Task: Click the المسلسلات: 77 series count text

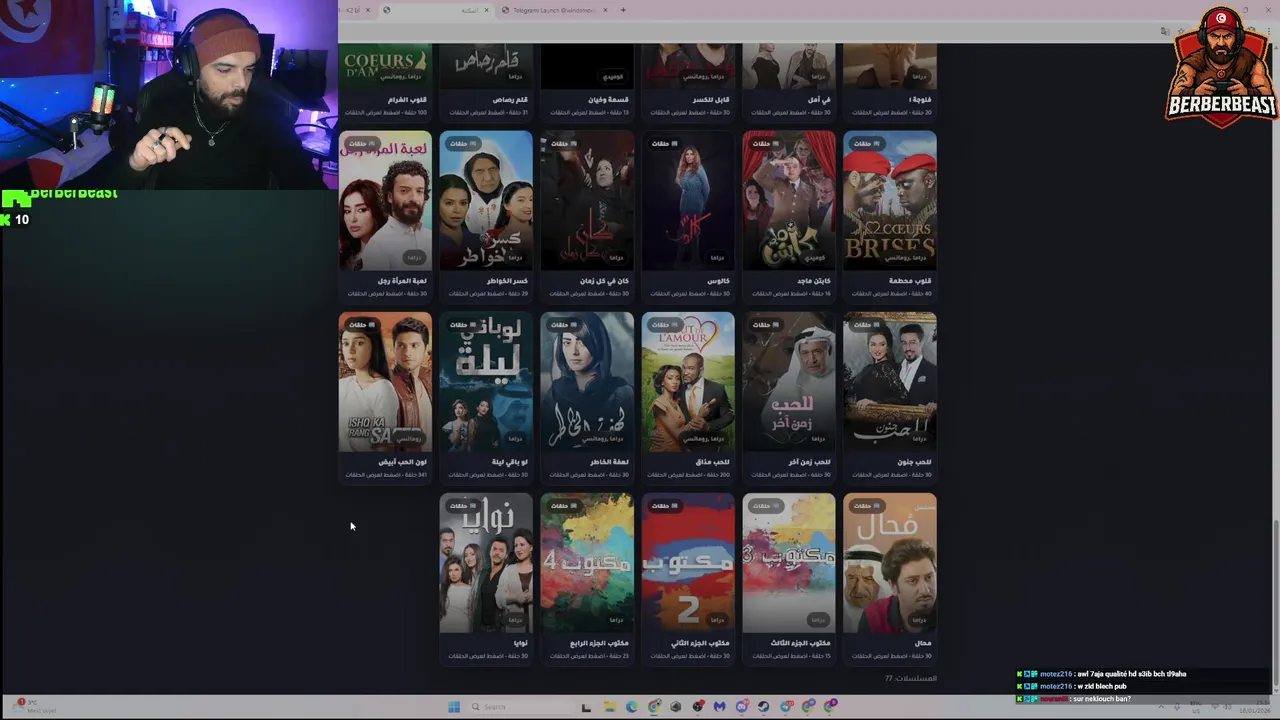Action: click(911, 678)
